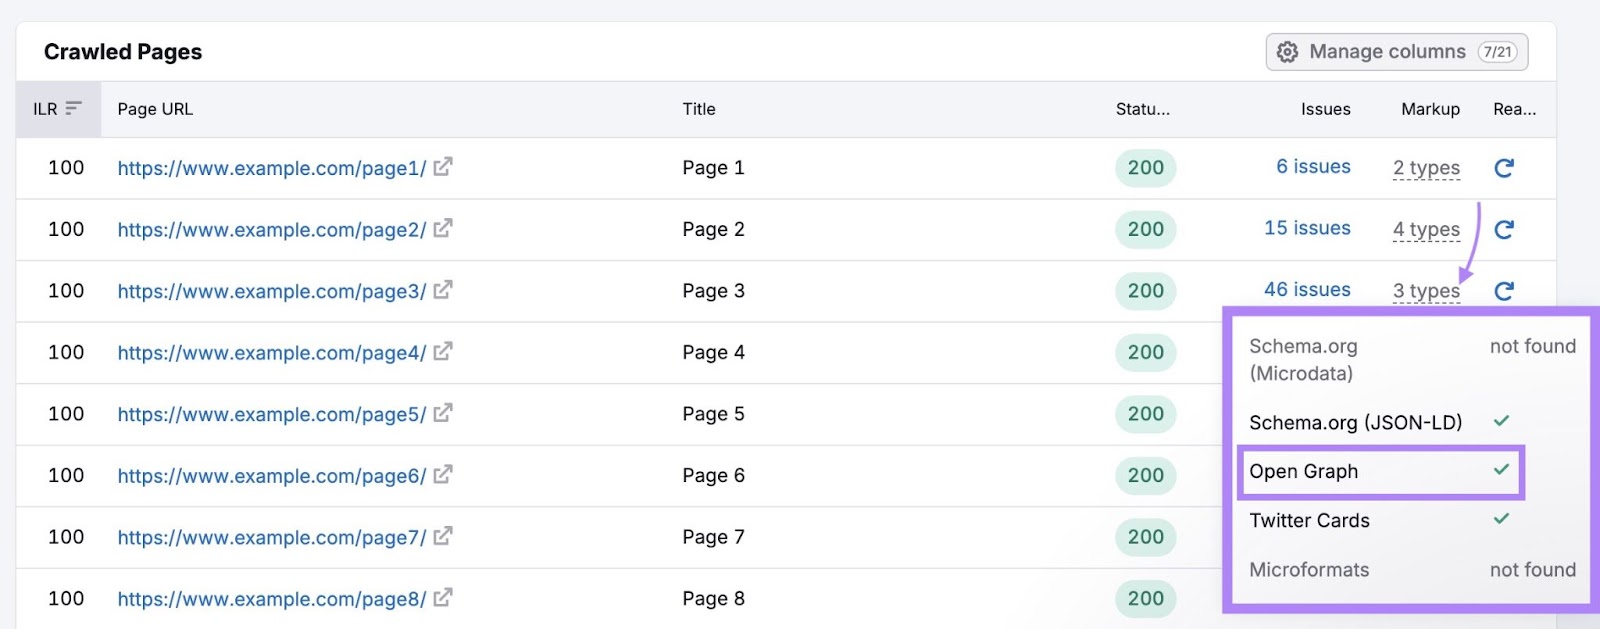This screenshot has height=629, width=1600.
Task: Click the 200 status badge for Page 7
Action: (1145, 537)
